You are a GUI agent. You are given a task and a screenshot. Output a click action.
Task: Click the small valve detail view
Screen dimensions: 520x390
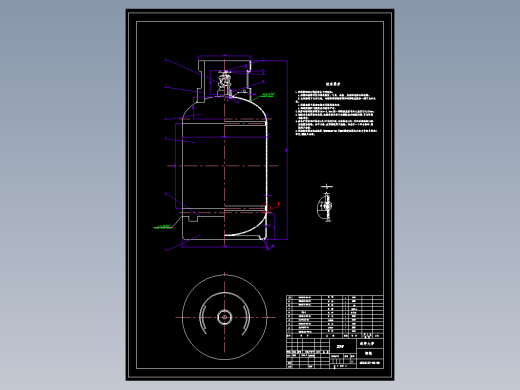coord(325,203)
